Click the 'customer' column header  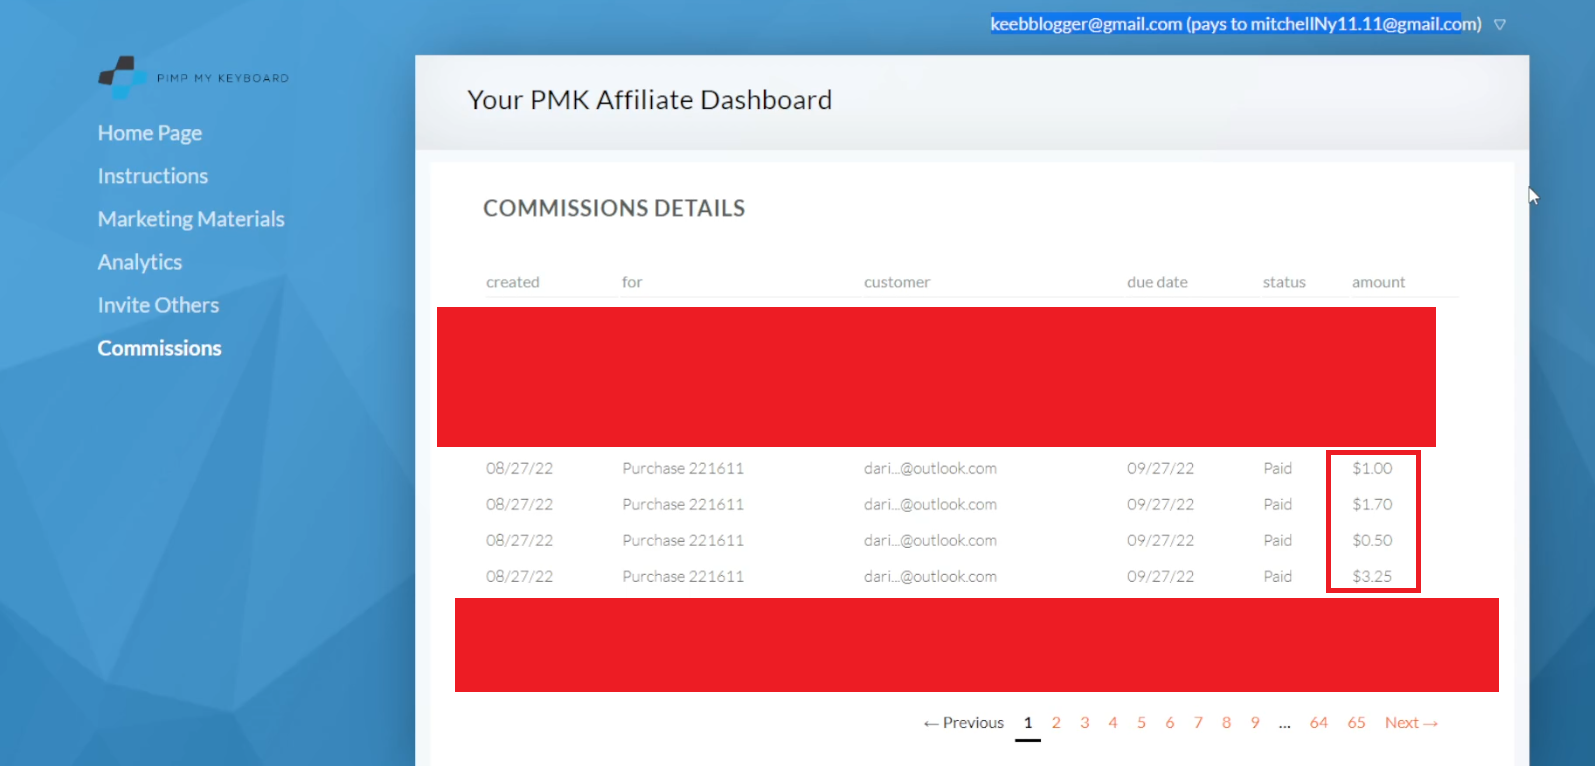[x=897, y=282]
